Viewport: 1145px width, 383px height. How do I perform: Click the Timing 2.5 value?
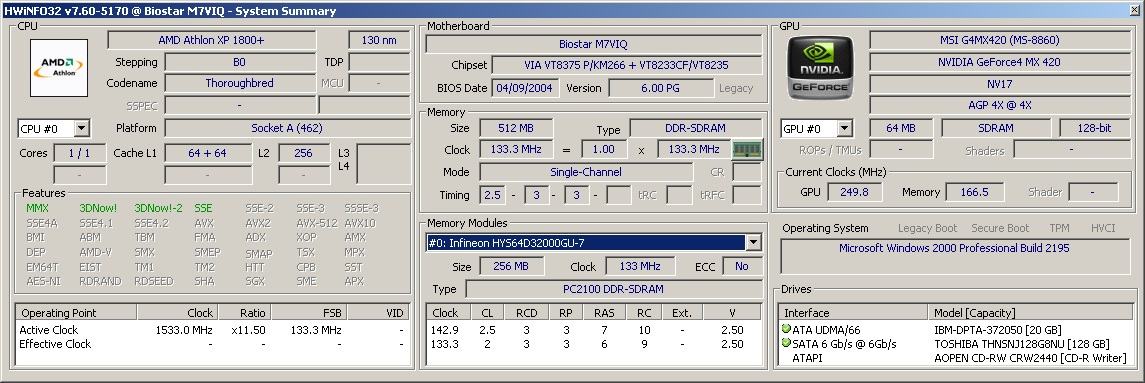point(492,195)
